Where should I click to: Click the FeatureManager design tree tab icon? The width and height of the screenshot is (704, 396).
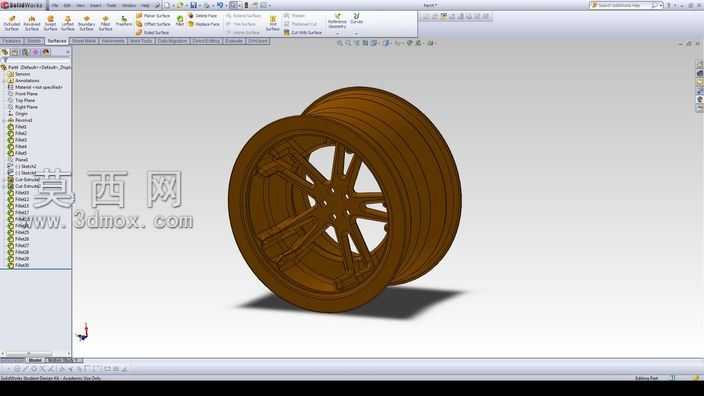(x=5, y=52)
